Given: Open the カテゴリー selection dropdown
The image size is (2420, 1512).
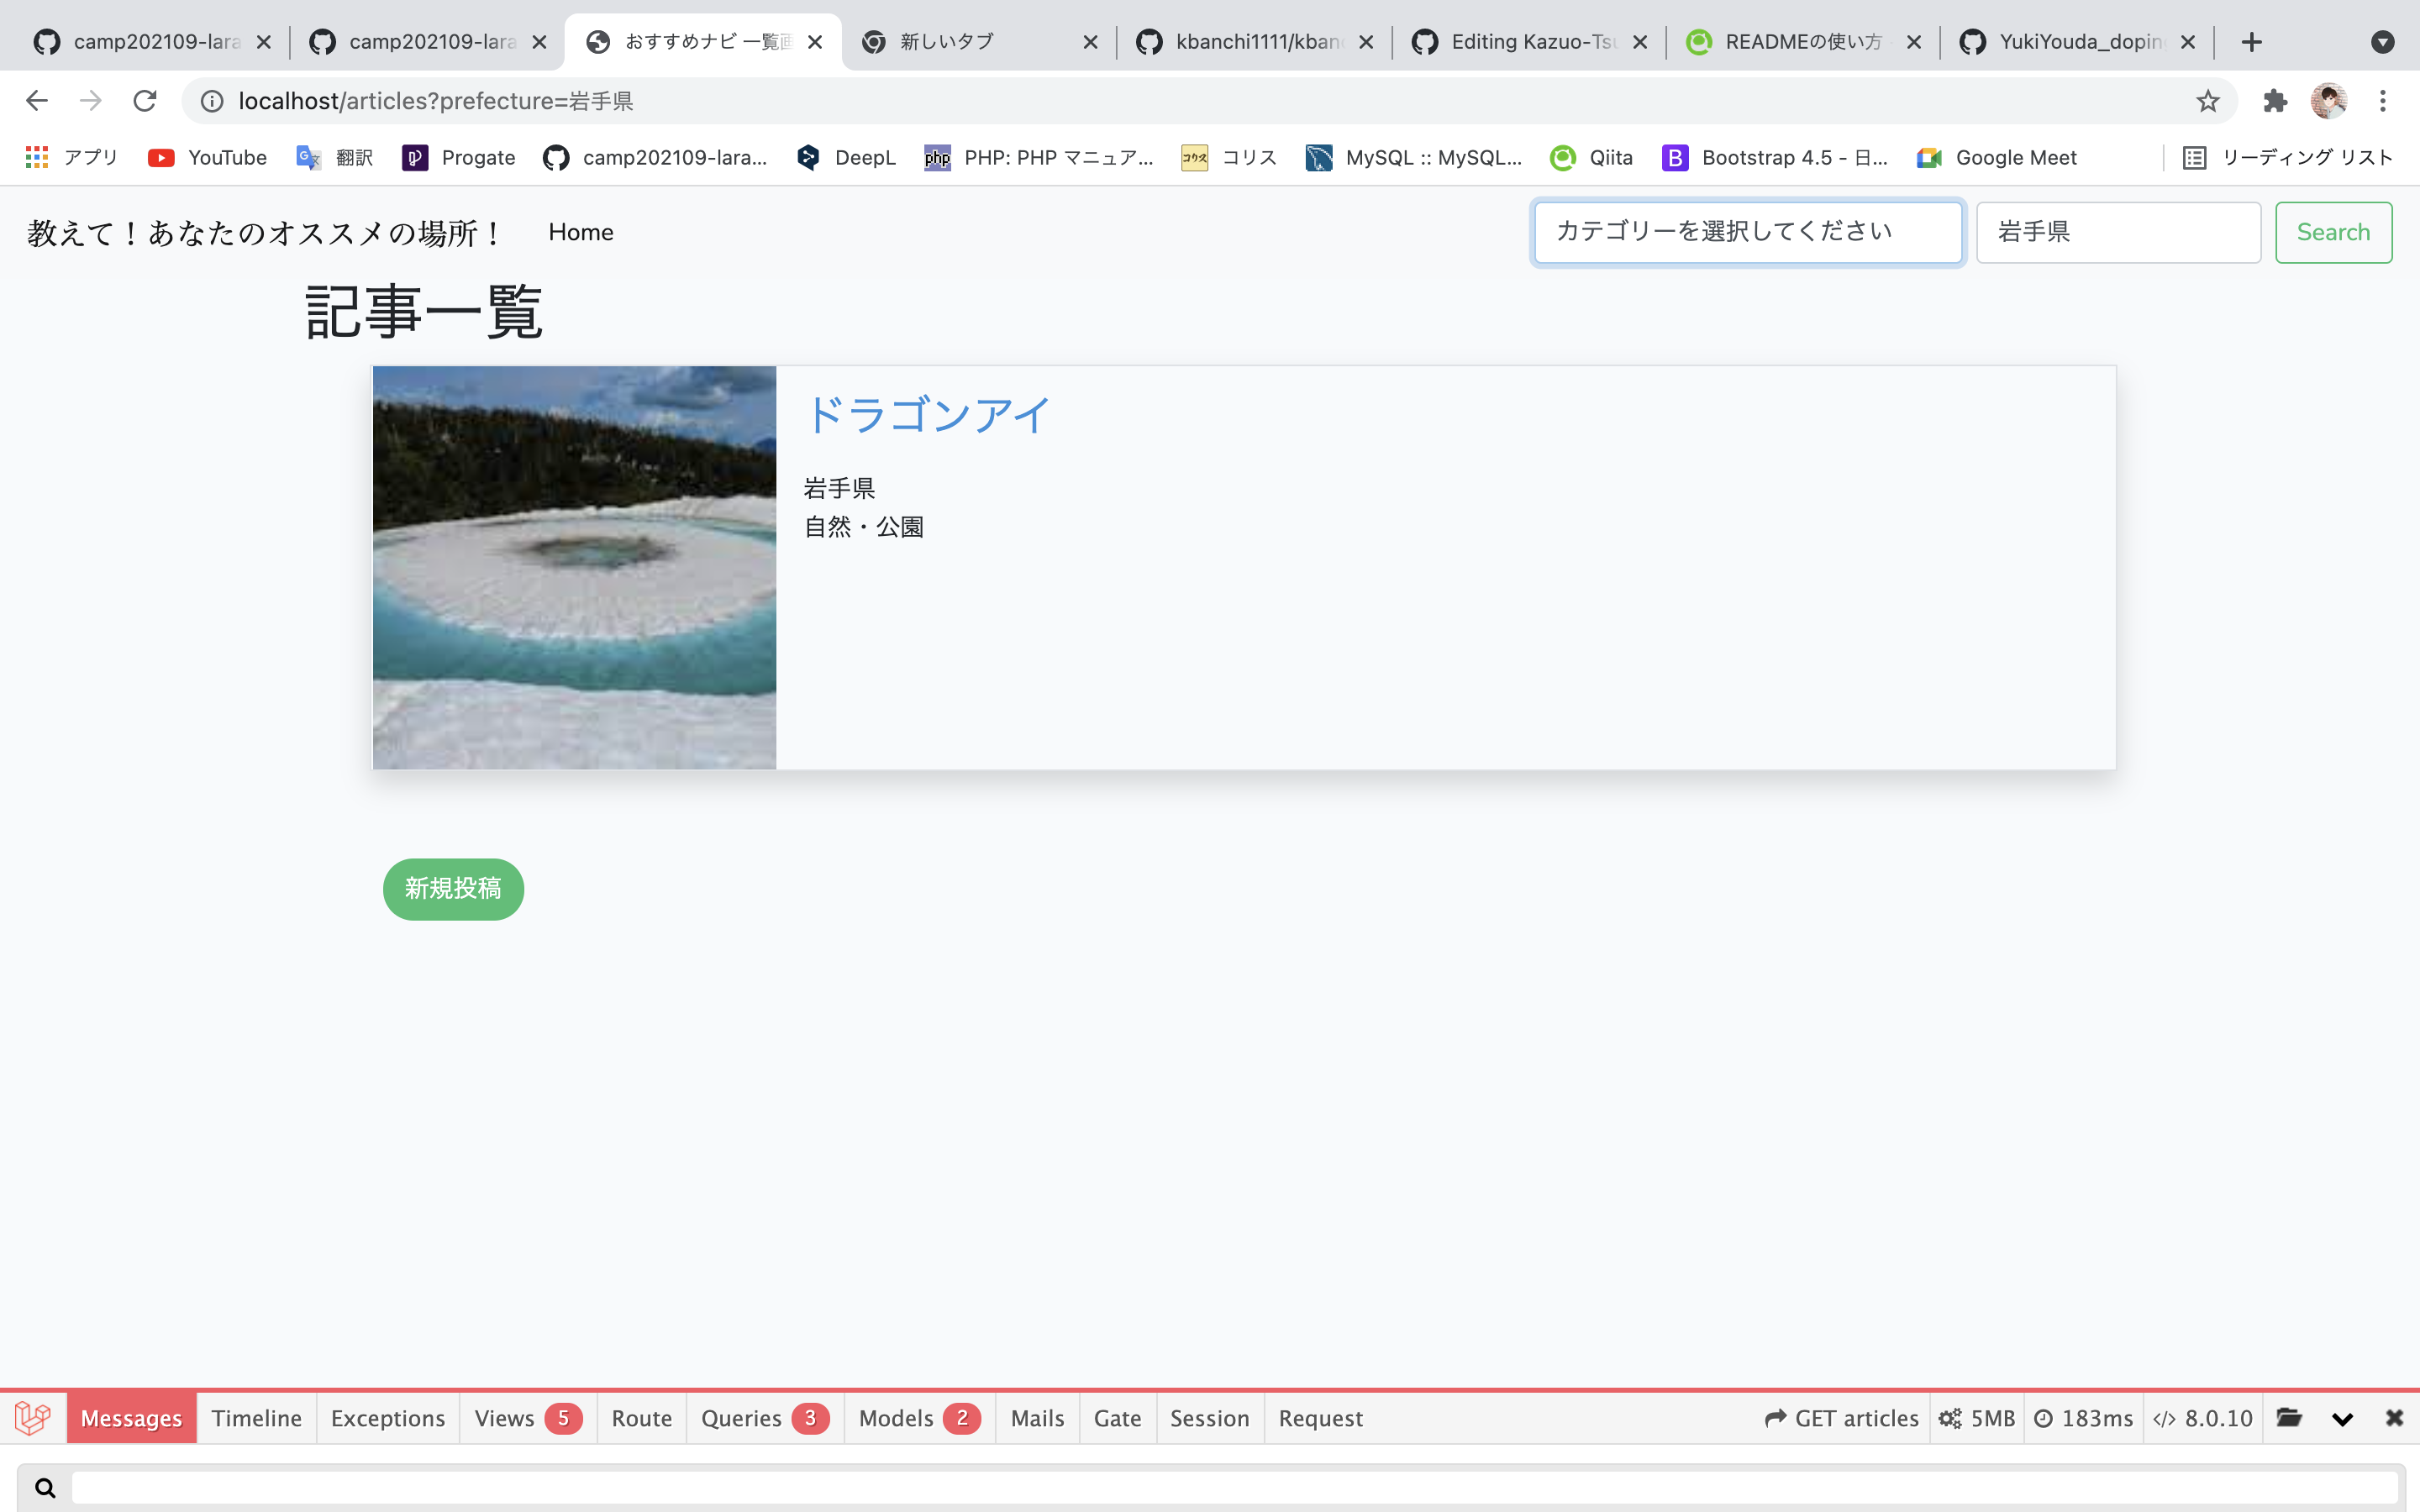Looking at the screenshot, I should point(1747,232).
